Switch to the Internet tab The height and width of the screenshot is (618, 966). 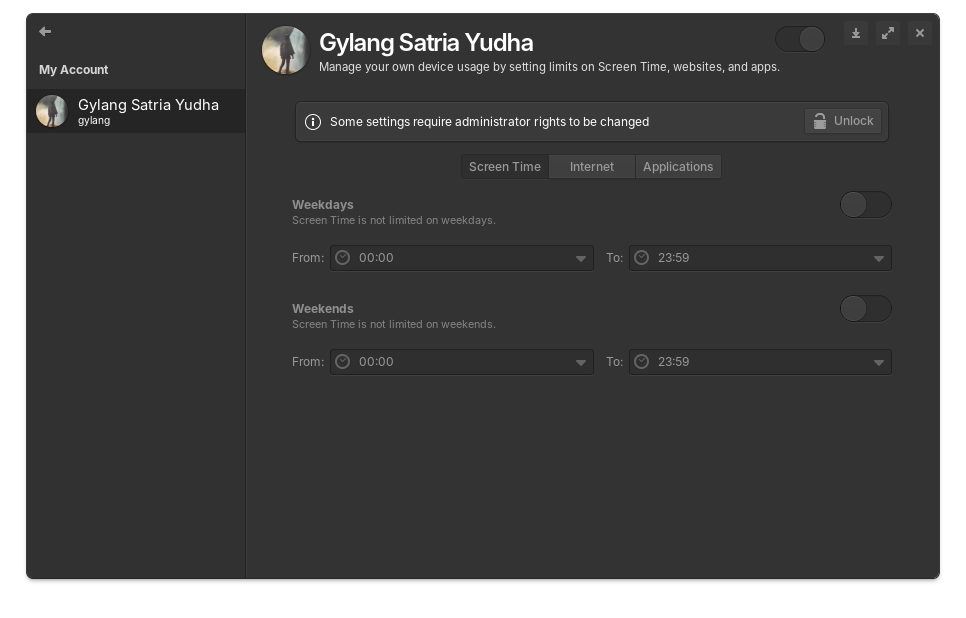pos(592,167)
